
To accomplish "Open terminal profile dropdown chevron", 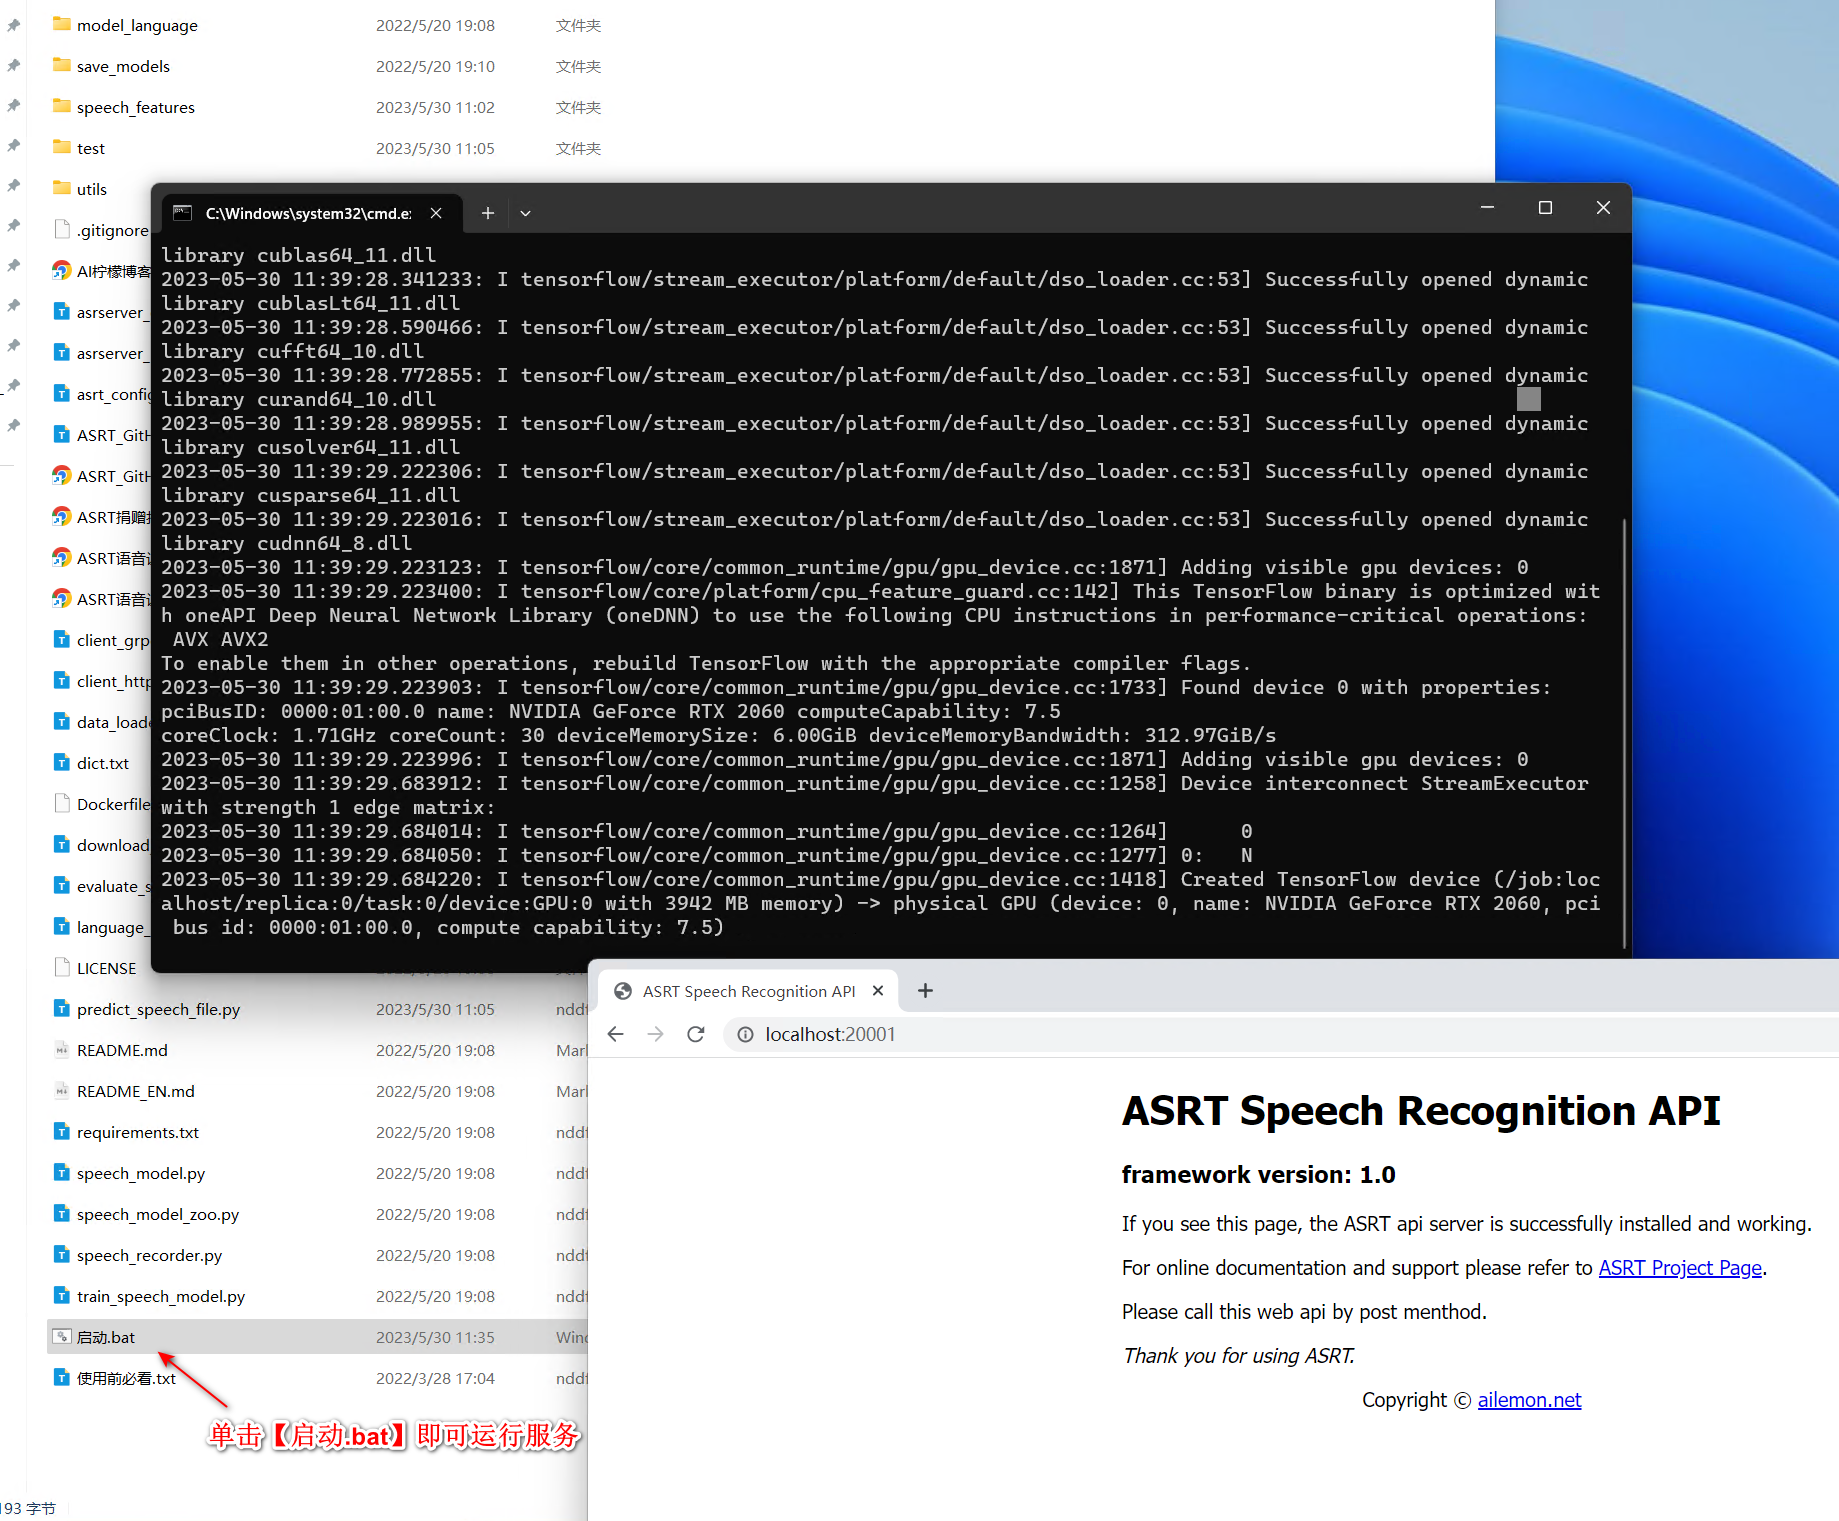I will [525, 213].
